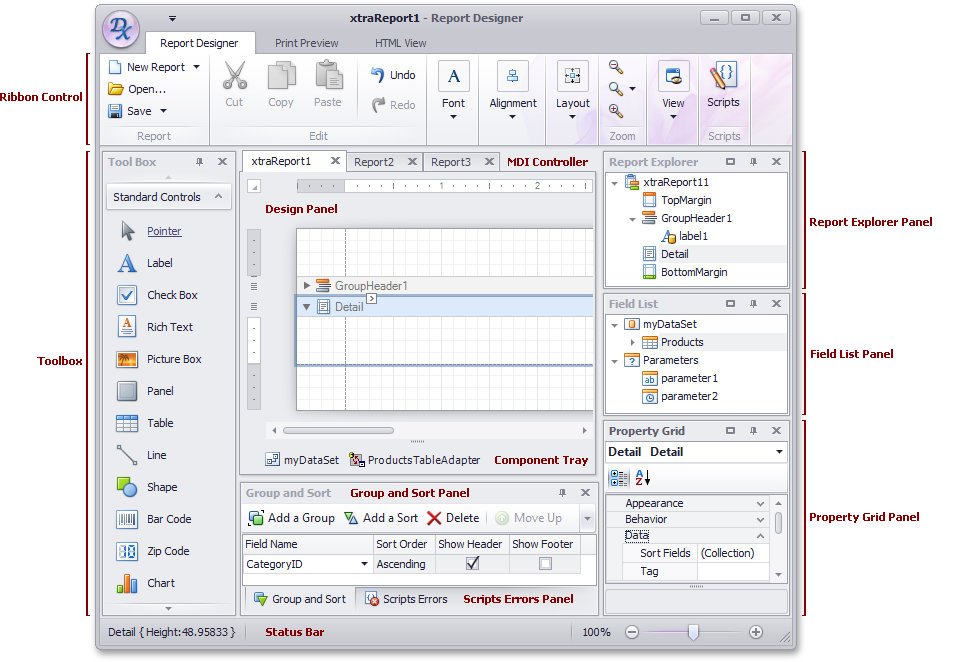The width and height of the screenshot is (953, 662).
Task: Click the status bar zoom out minus button
Action: coord(632,632)
